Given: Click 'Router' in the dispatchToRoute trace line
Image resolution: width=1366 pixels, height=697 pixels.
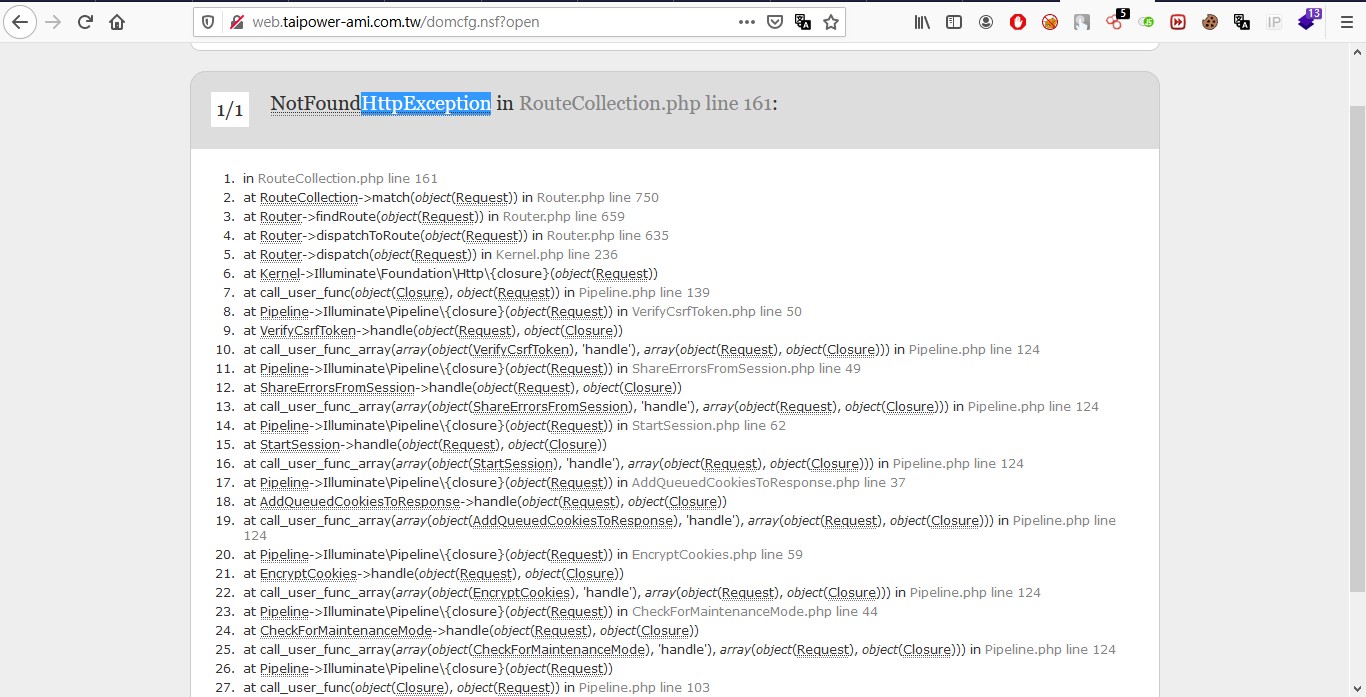Looking at the screenshot, I should point(281,235).
